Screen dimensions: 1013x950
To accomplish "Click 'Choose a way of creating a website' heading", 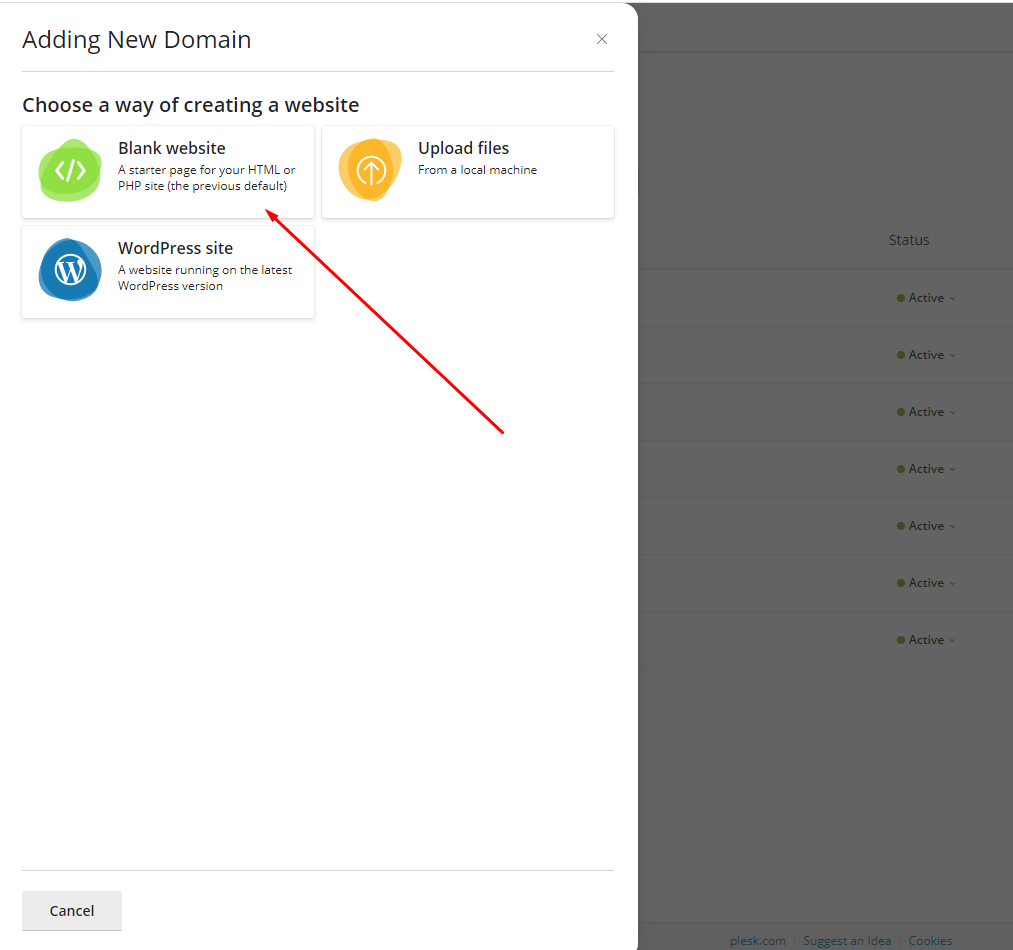I will point(191,105).
